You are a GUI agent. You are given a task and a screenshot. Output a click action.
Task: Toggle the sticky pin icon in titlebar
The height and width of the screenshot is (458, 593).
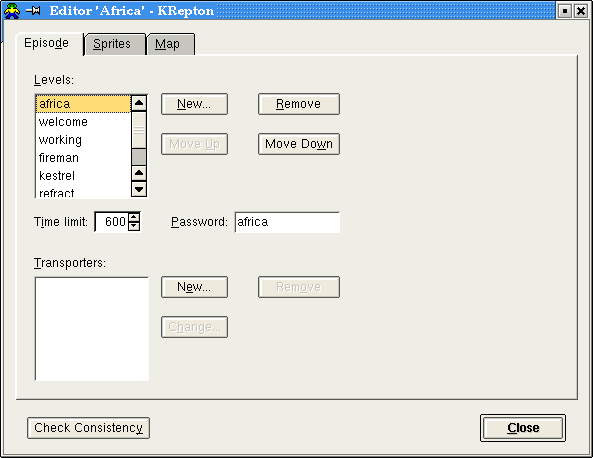34,11
